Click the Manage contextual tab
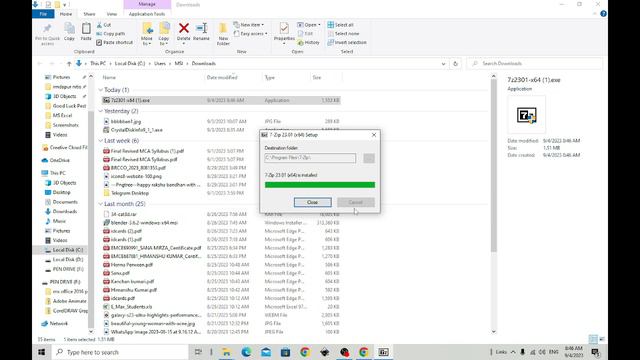640x360 pixels. (x=147, y=4)
